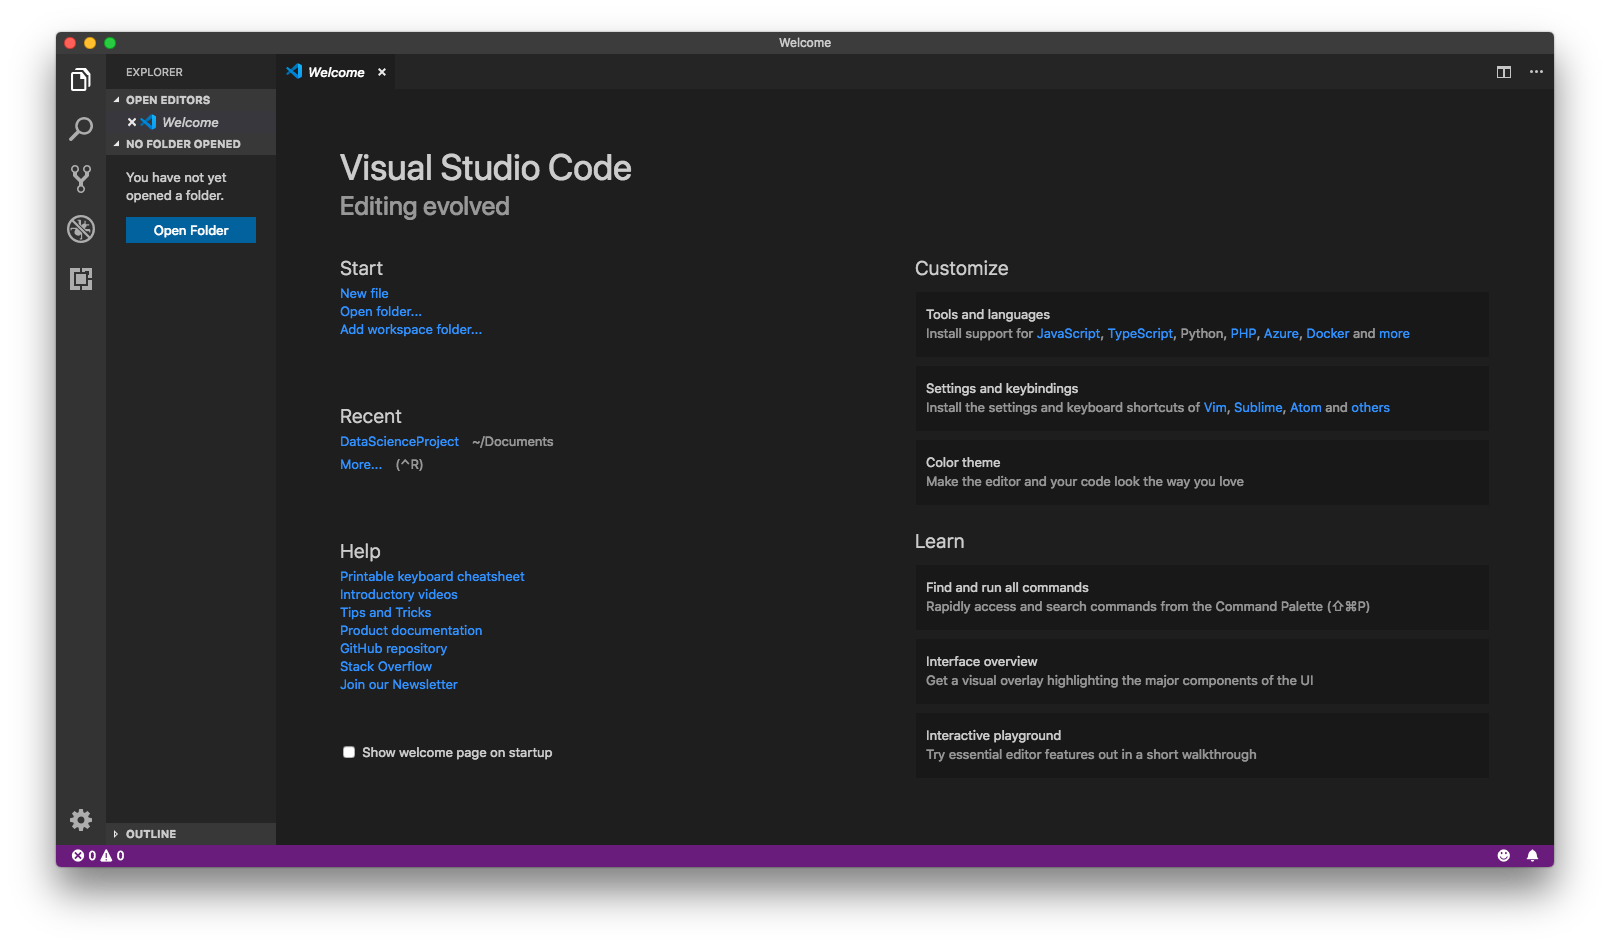Click the Open Folder button
This screenshot has width=1610, height=947.
[191, 230]
